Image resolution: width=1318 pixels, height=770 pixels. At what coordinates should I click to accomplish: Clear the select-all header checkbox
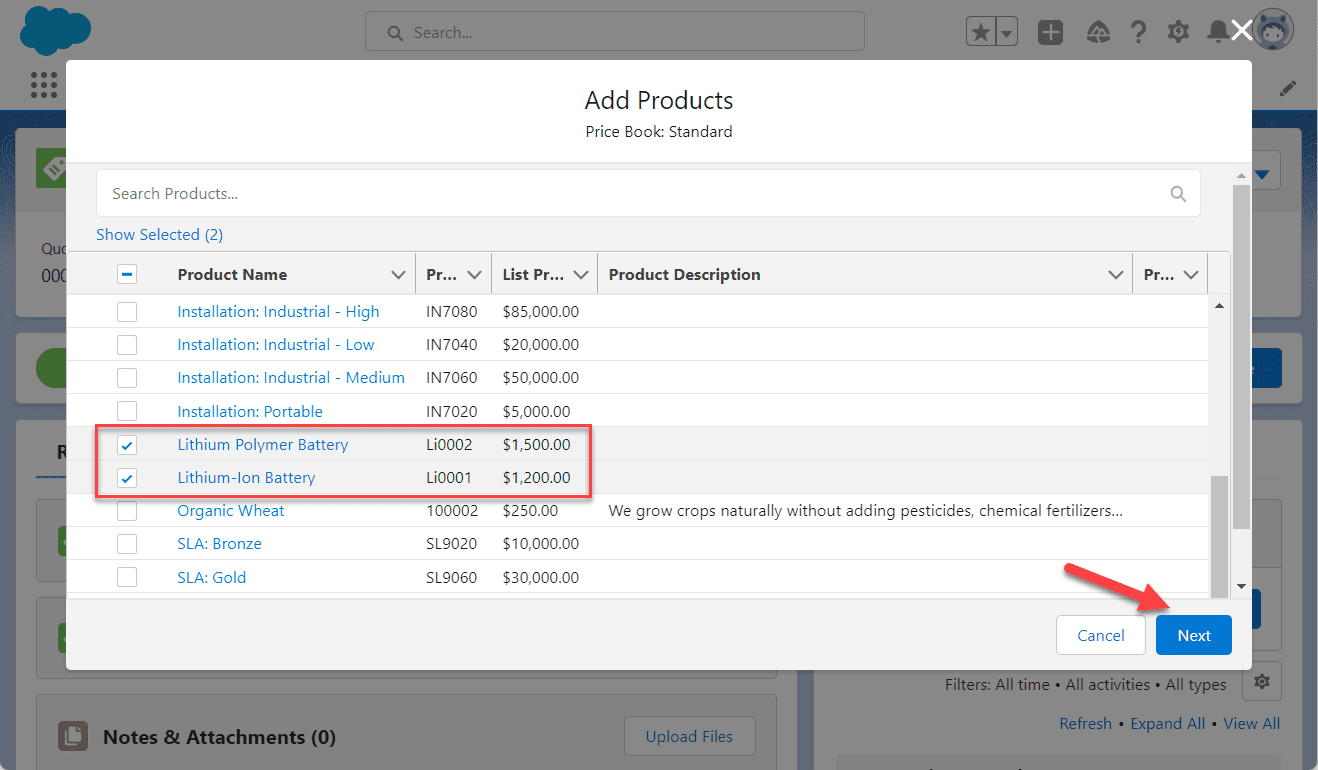pos(127,272)
